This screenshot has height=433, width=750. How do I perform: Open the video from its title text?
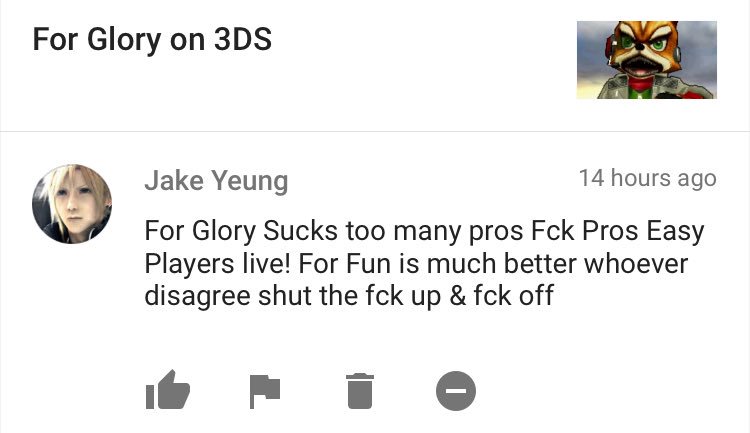click(x=152, y=39)
